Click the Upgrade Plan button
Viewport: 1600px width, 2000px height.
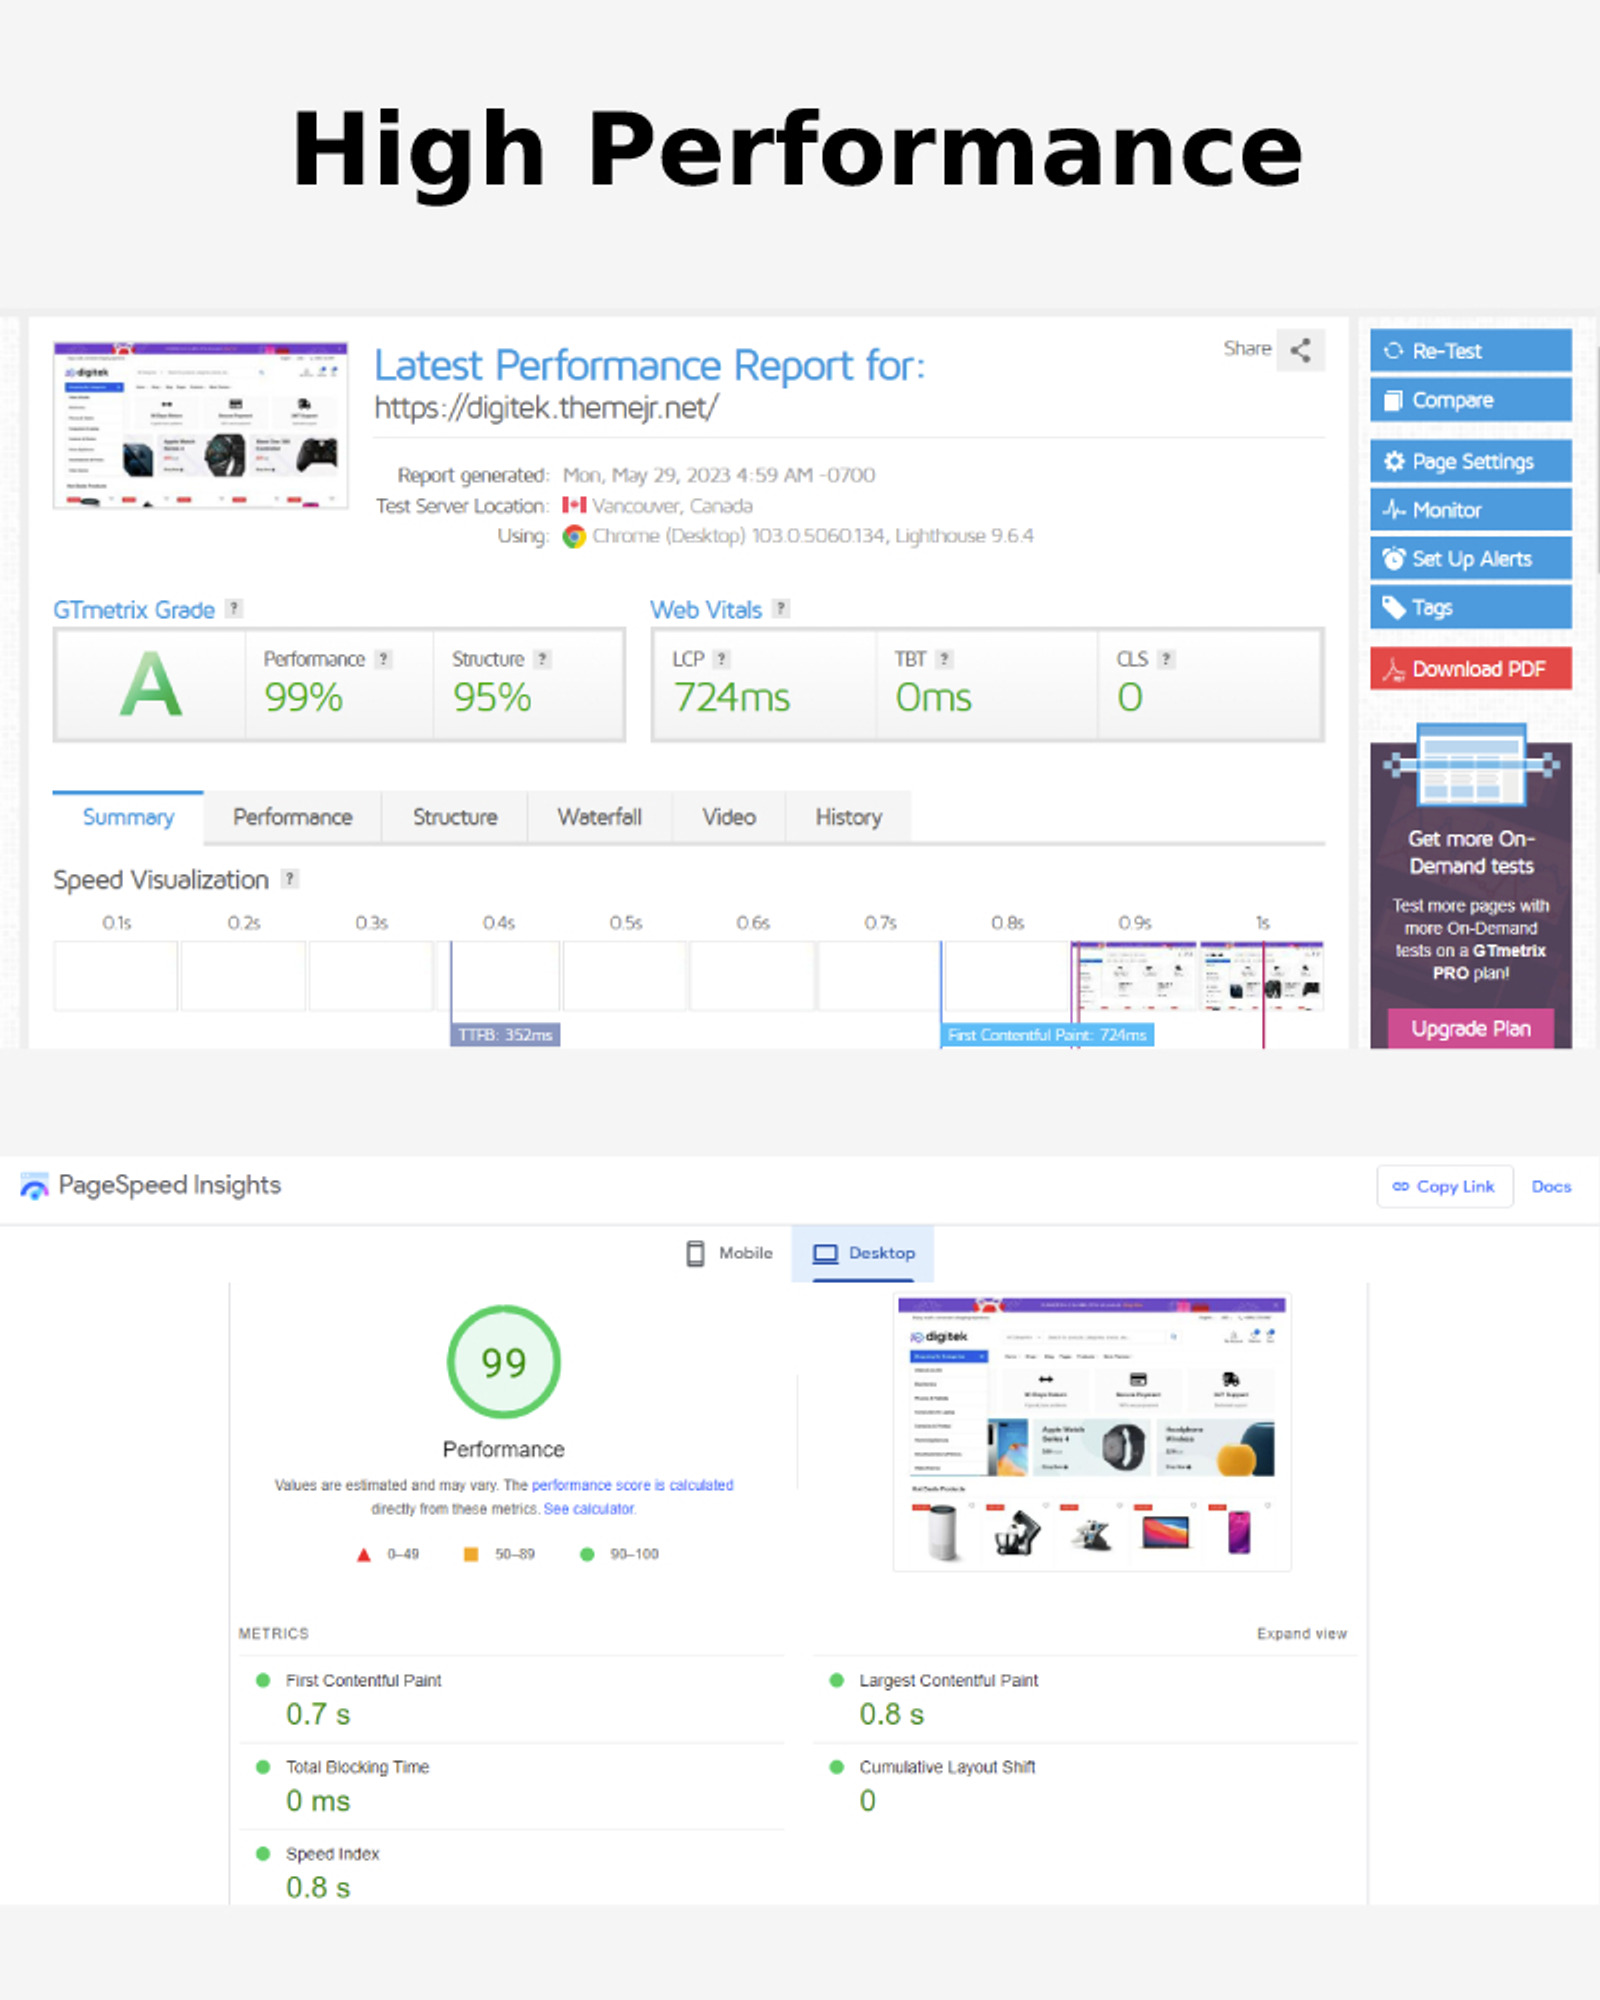pyautogui.click(x=1470, y=1028)
